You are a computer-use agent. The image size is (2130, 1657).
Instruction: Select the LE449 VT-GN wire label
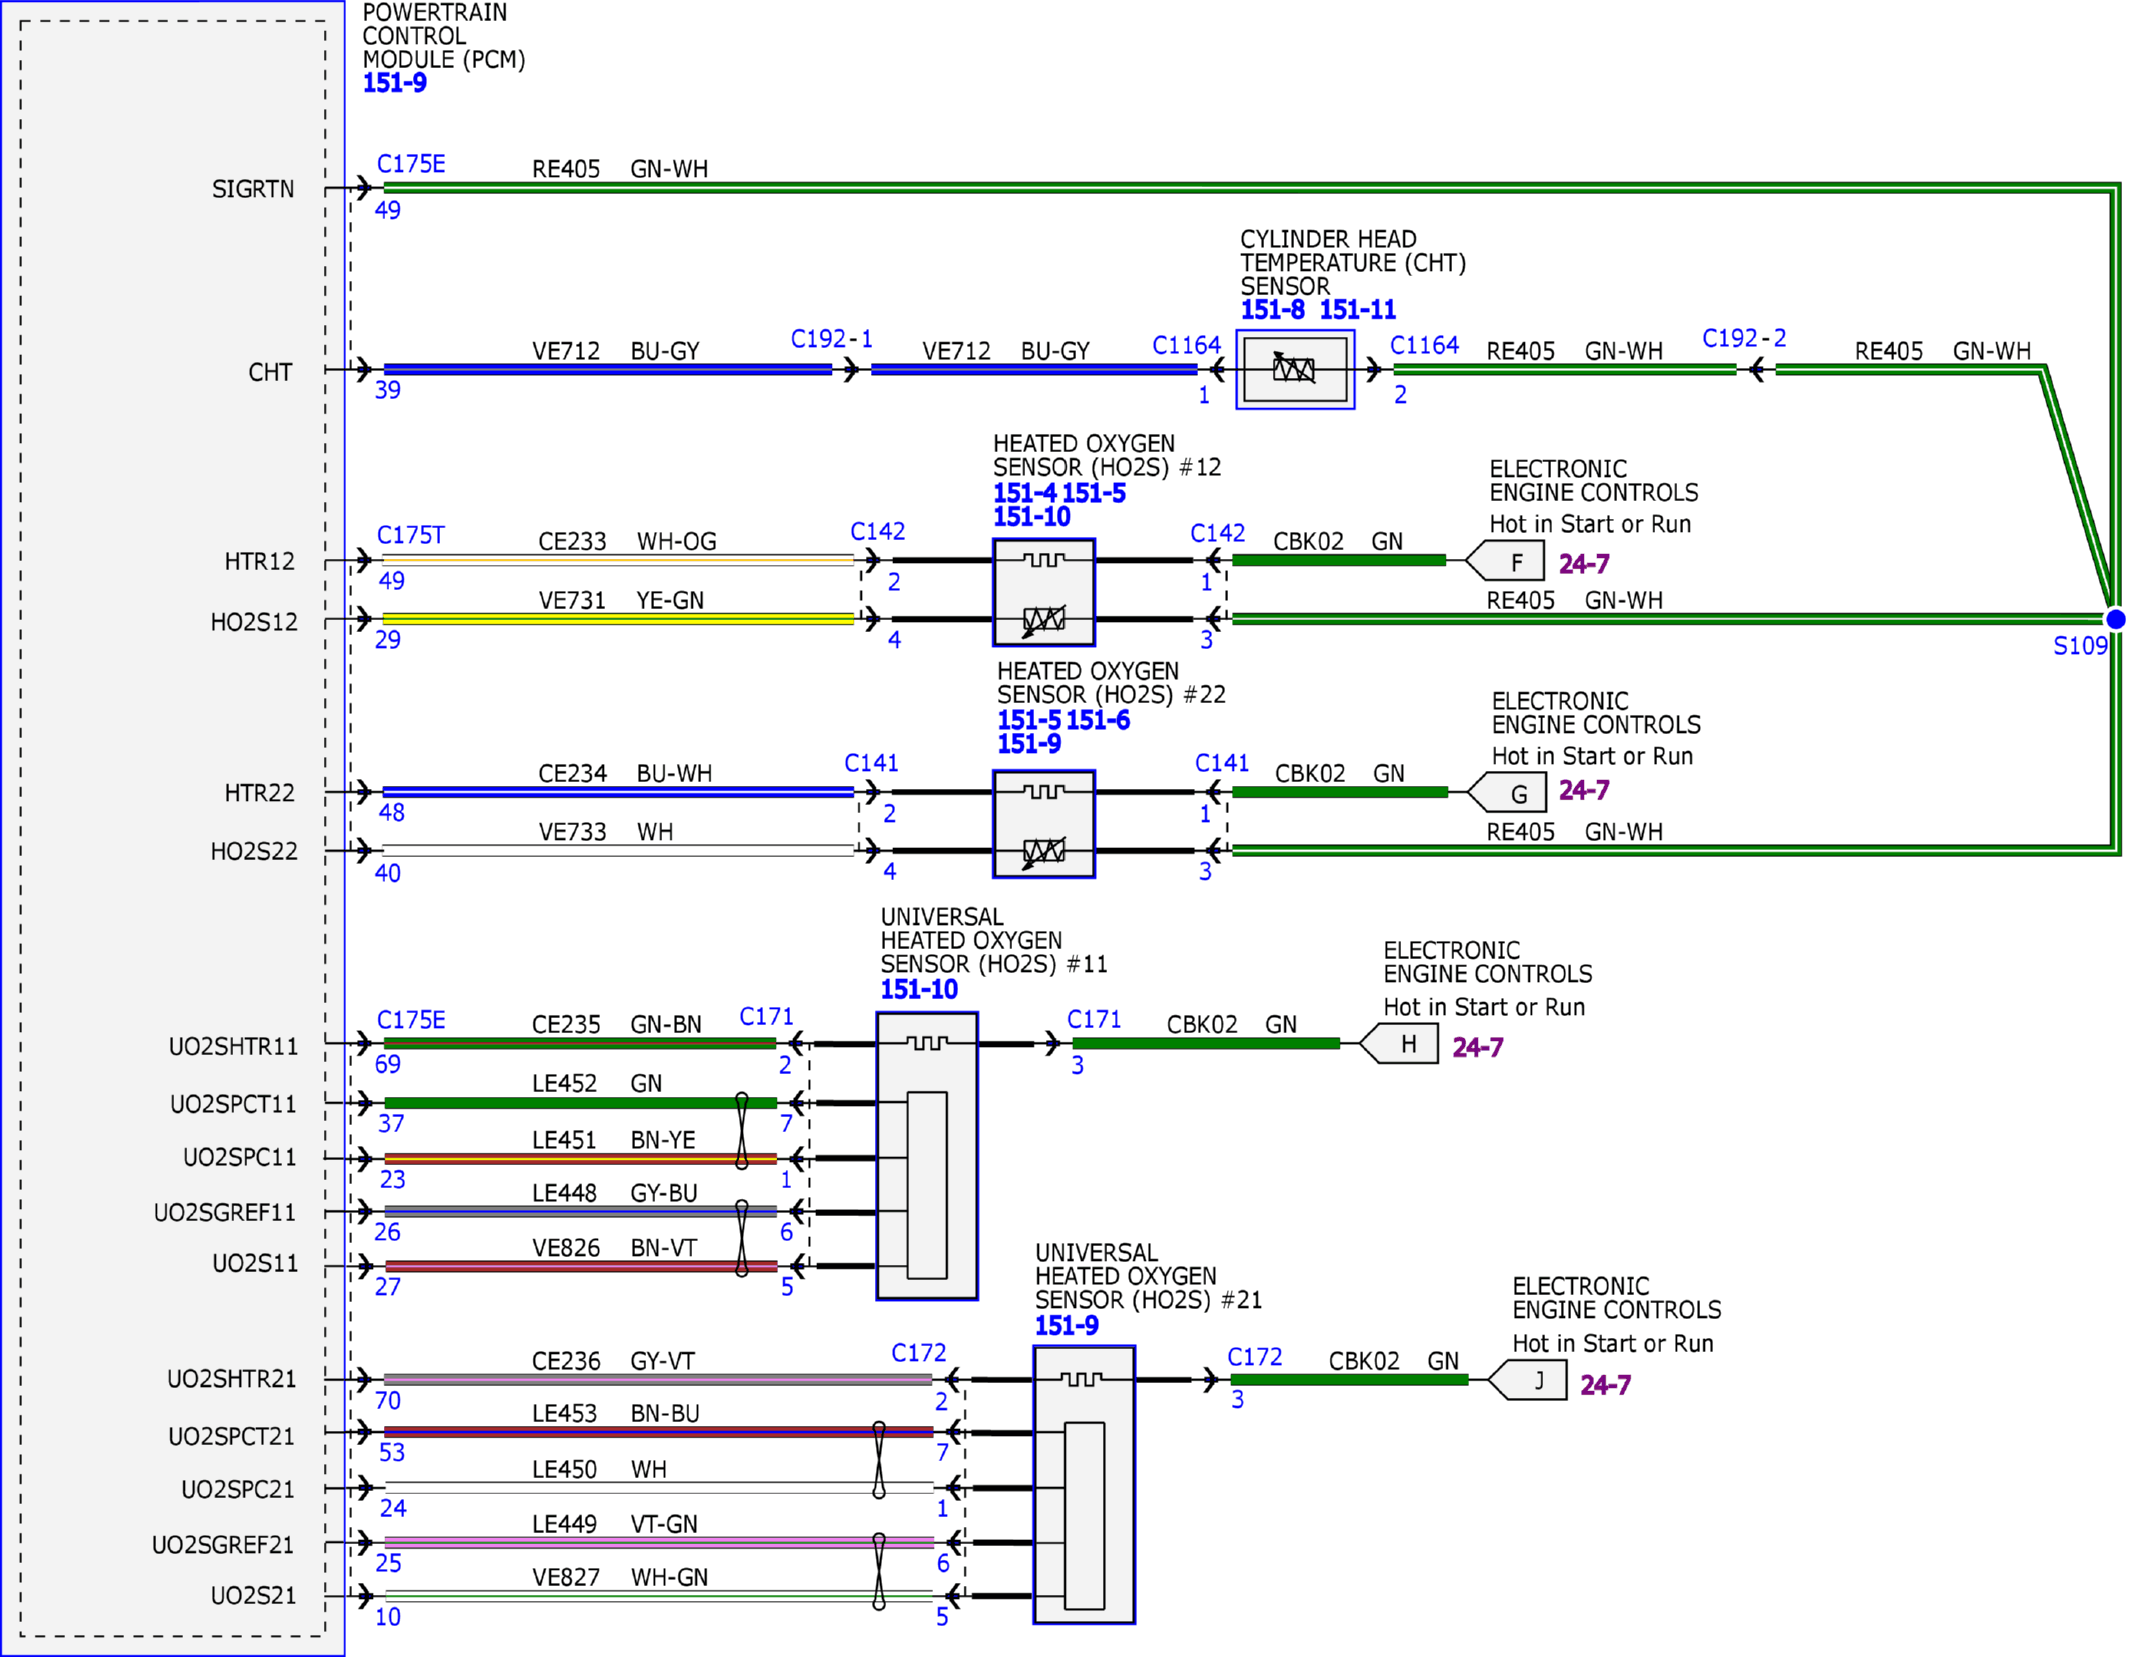tap(614, 1524)
